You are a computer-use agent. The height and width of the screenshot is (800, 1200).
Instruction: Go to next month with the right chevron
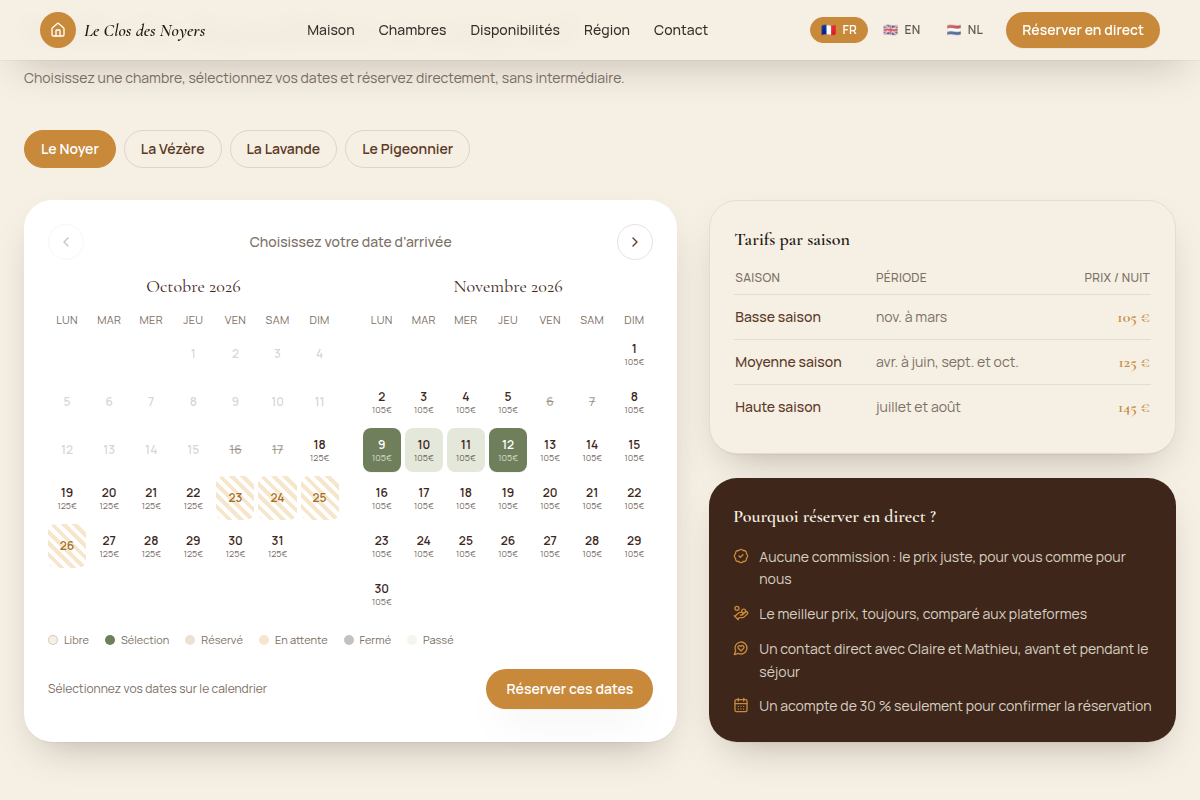[635, 242]
